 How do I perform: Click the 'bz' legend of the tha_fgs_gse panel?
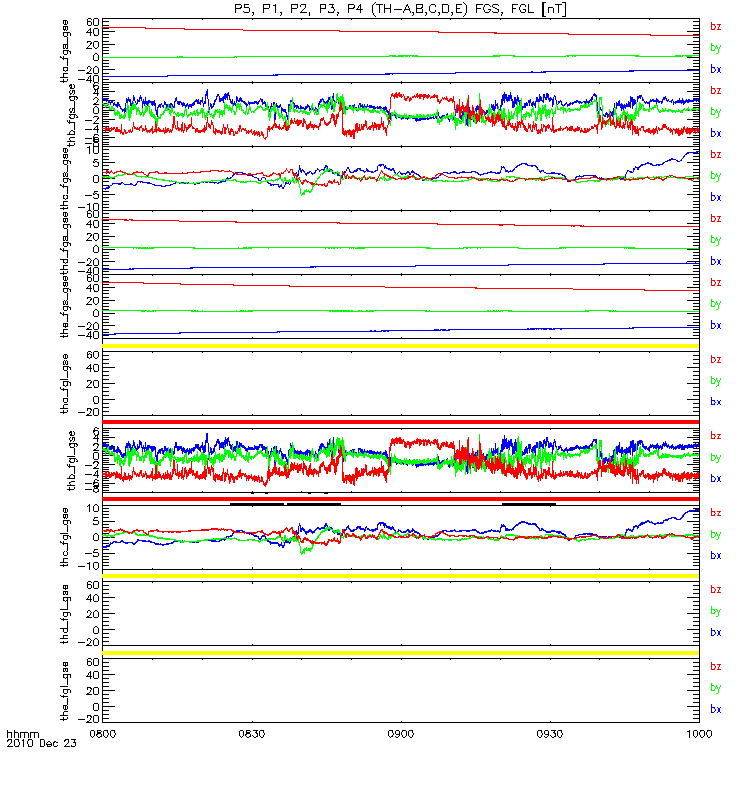click(x=716, y=27)
